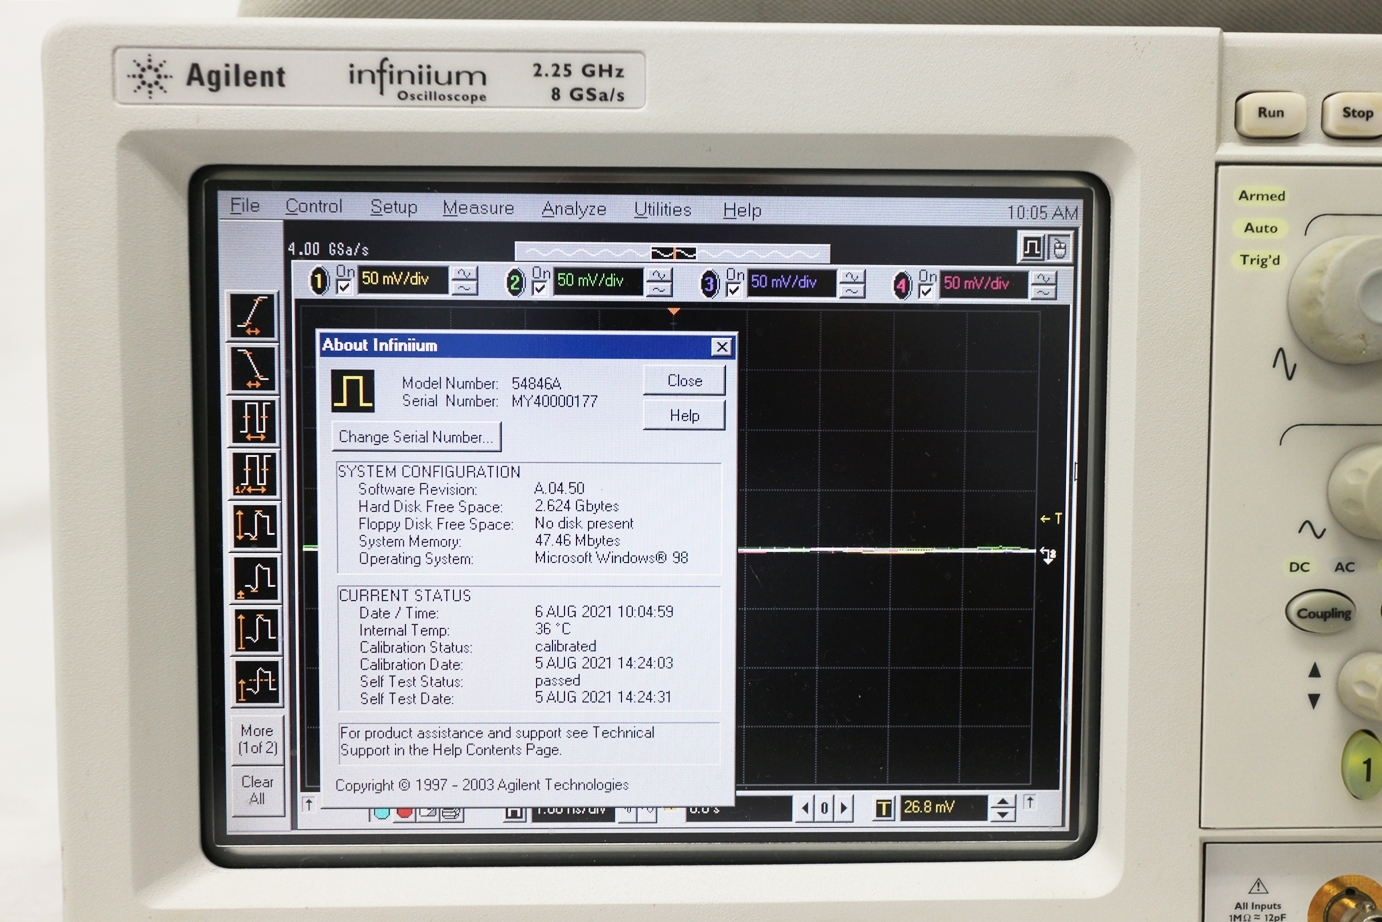Select the fall time measurement icon

(x=252, y=367)
